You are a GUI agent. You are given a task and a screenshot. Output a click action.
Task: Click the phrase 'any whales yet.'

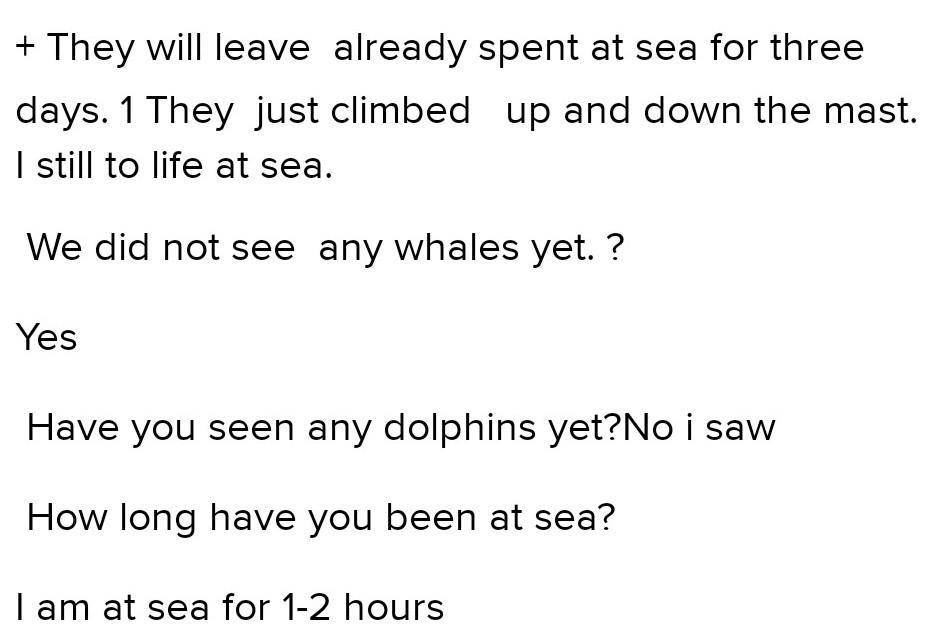pos(456,247)
